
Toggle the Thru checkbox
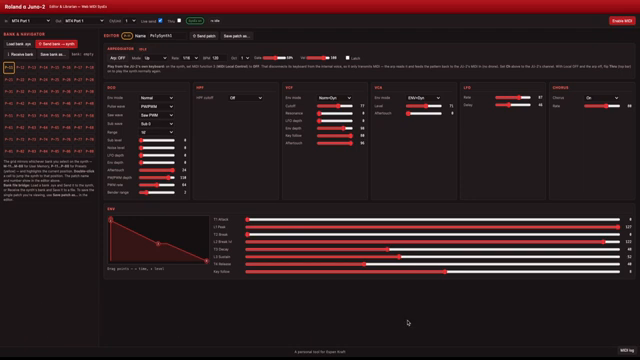pyautogui.click(x=179, y=20)
